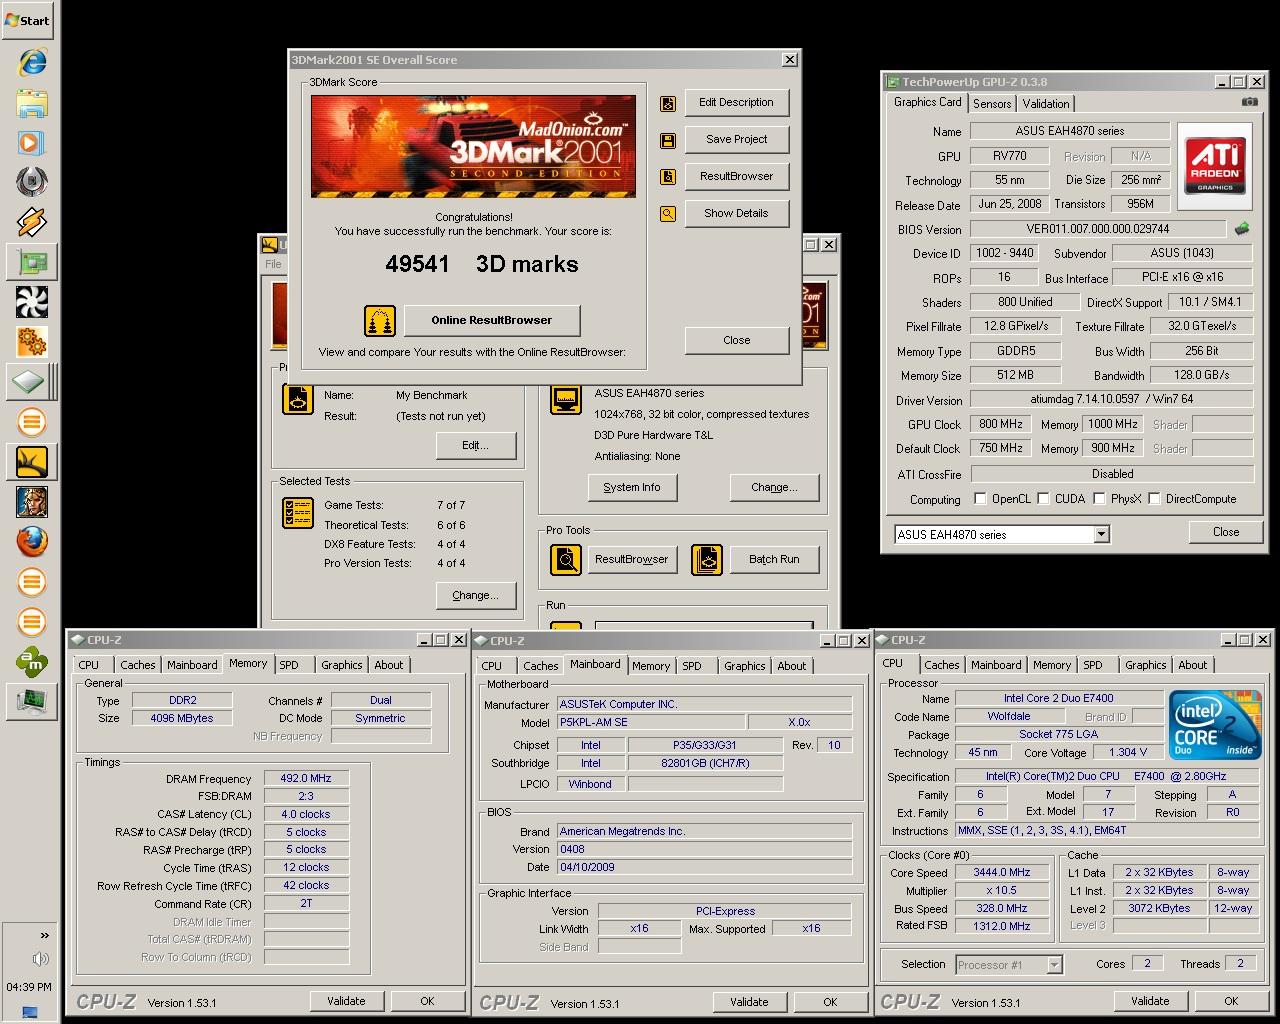Switch to the 3DMark2001 yellow taskbar icon
This screenshot has height=1024, width=1280.
click(32, 462)
